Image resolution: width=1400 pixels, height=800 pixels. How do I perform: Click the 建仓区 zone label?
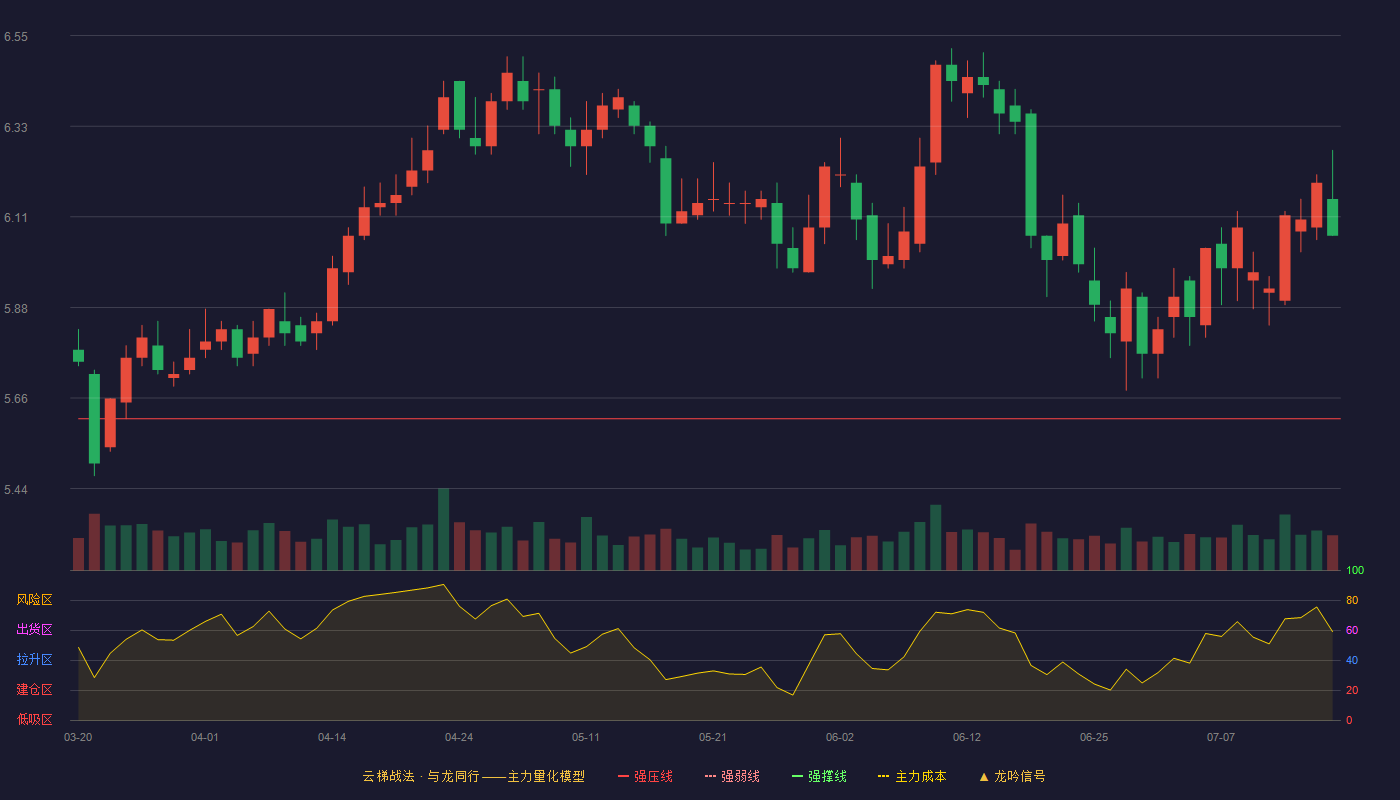pos(34,690)
